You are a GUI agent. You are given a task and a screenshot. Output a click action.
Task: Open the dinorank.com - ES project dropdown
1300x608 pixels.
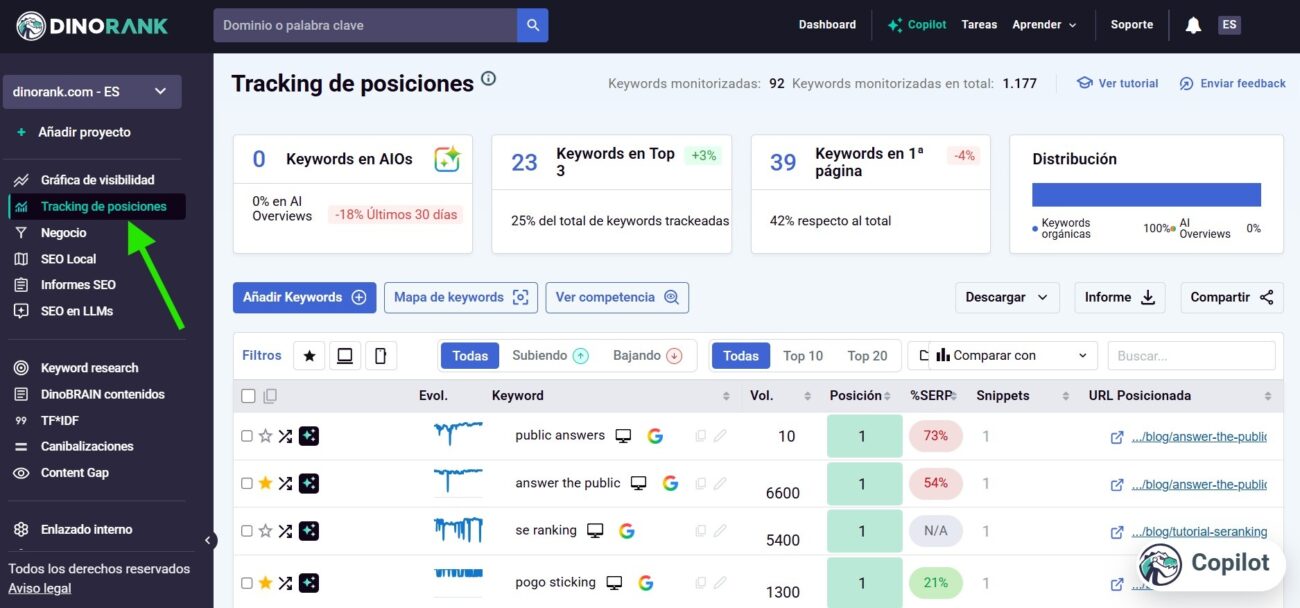pyautogui.click(x=92, y=91)
